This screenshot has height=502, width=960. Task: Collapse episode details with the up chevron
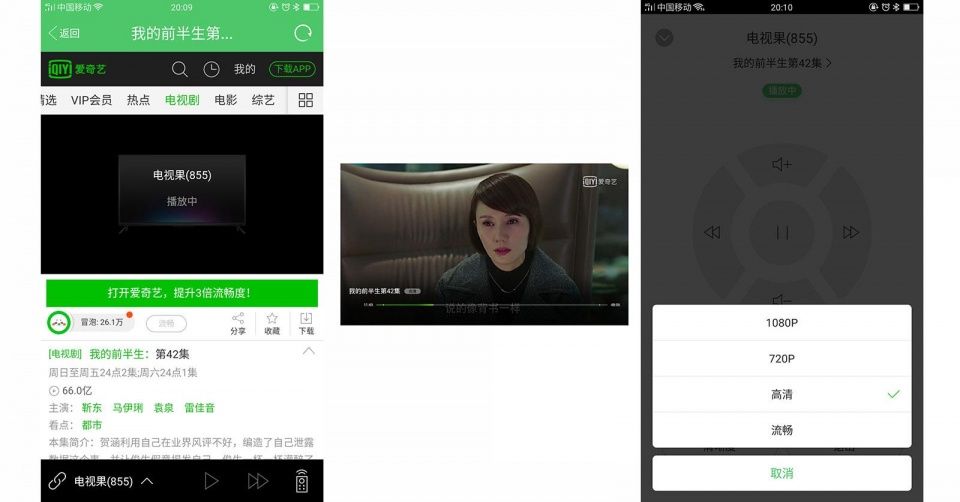pyautogui.click(x=309, y=351)
